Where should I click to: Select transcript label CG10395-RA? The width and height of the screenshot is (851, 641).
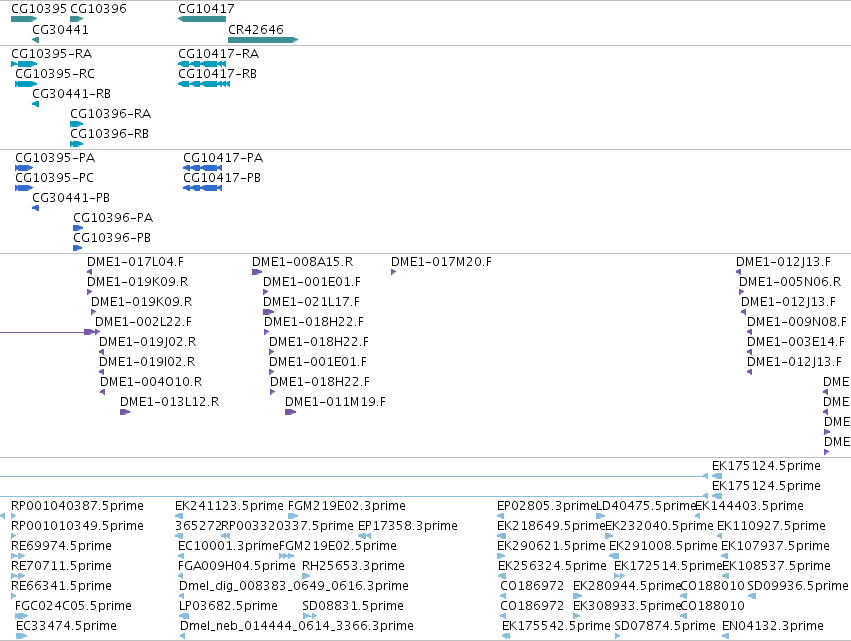click(52, 54)
